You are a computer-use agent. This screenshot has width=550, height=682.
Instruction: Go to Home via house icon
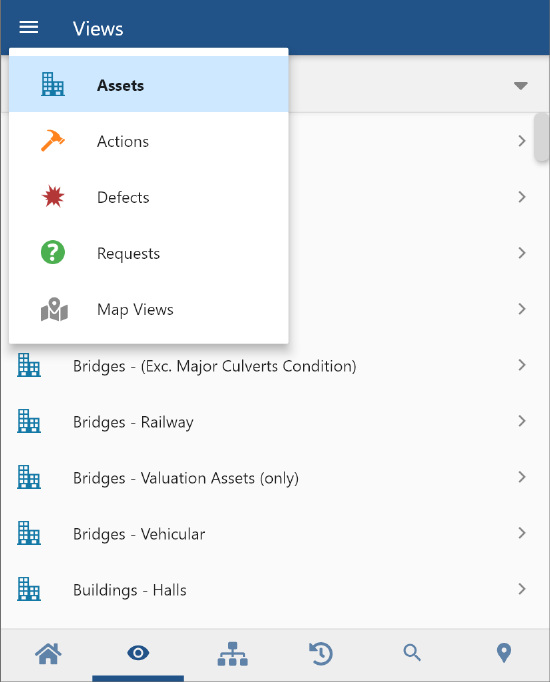(x=48, y=653)
